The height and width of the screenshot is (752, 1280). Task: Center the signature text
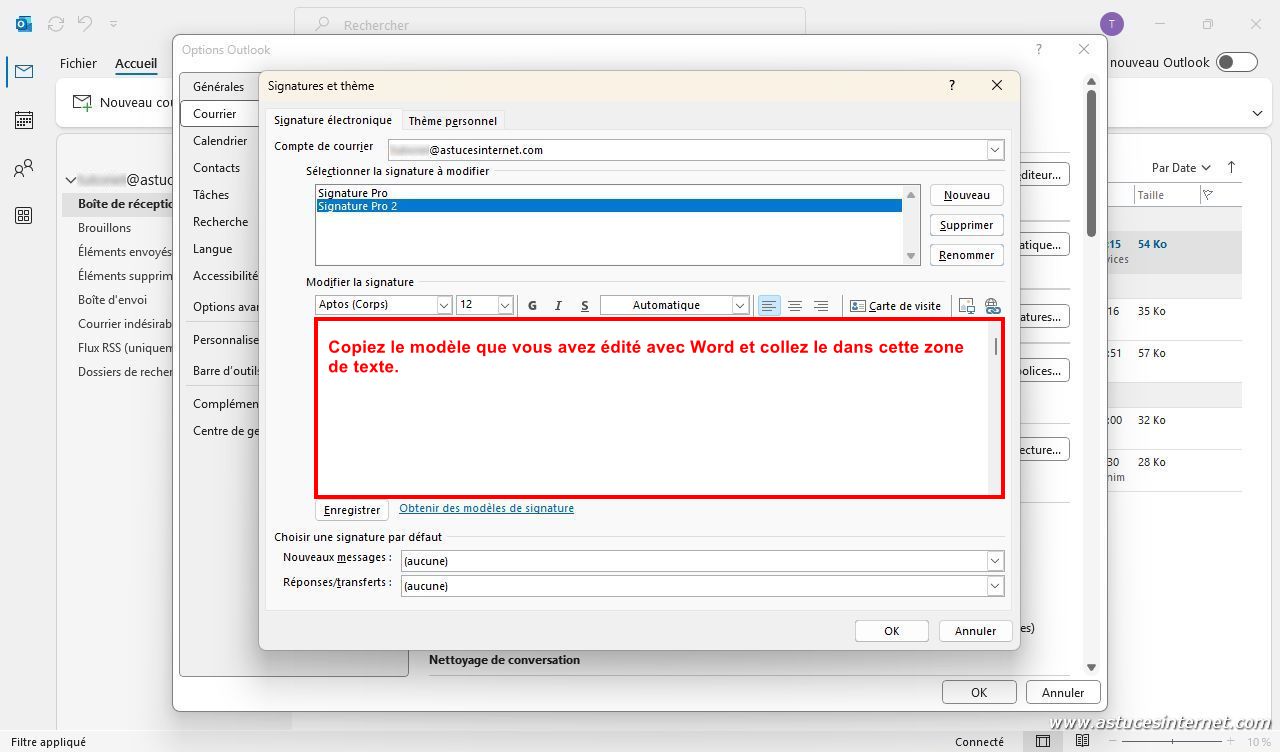tap(794, 306)
